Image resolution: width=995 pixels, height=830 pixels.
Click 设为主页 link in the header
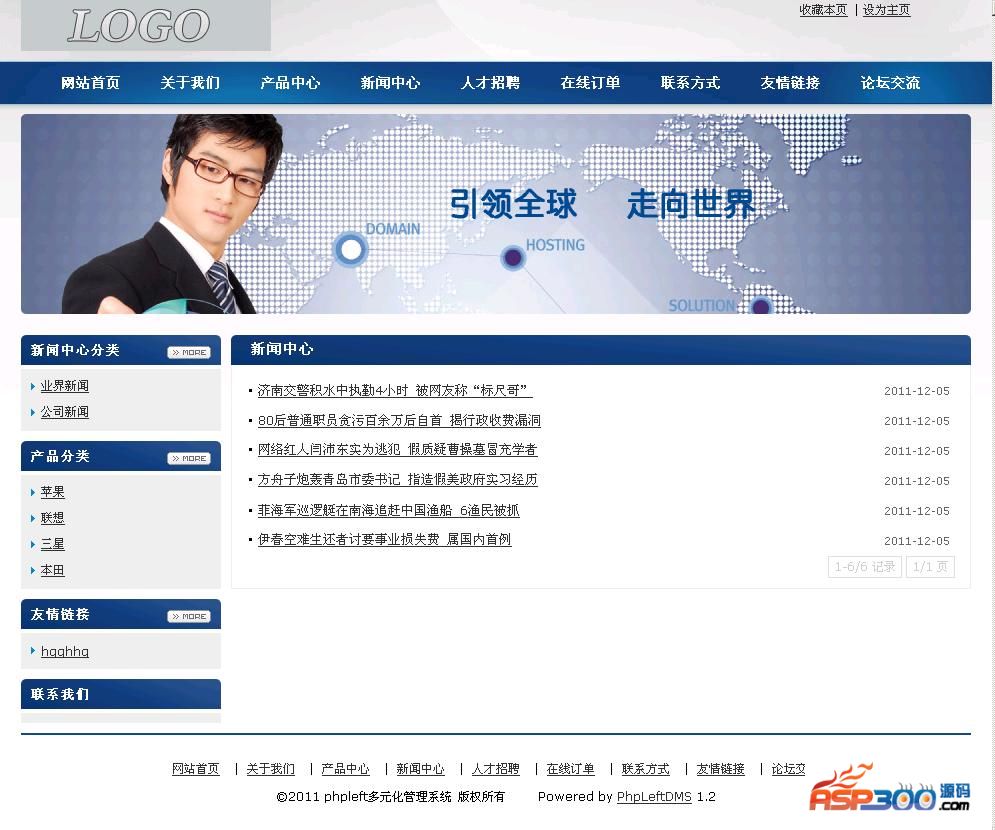pos(886,10)
